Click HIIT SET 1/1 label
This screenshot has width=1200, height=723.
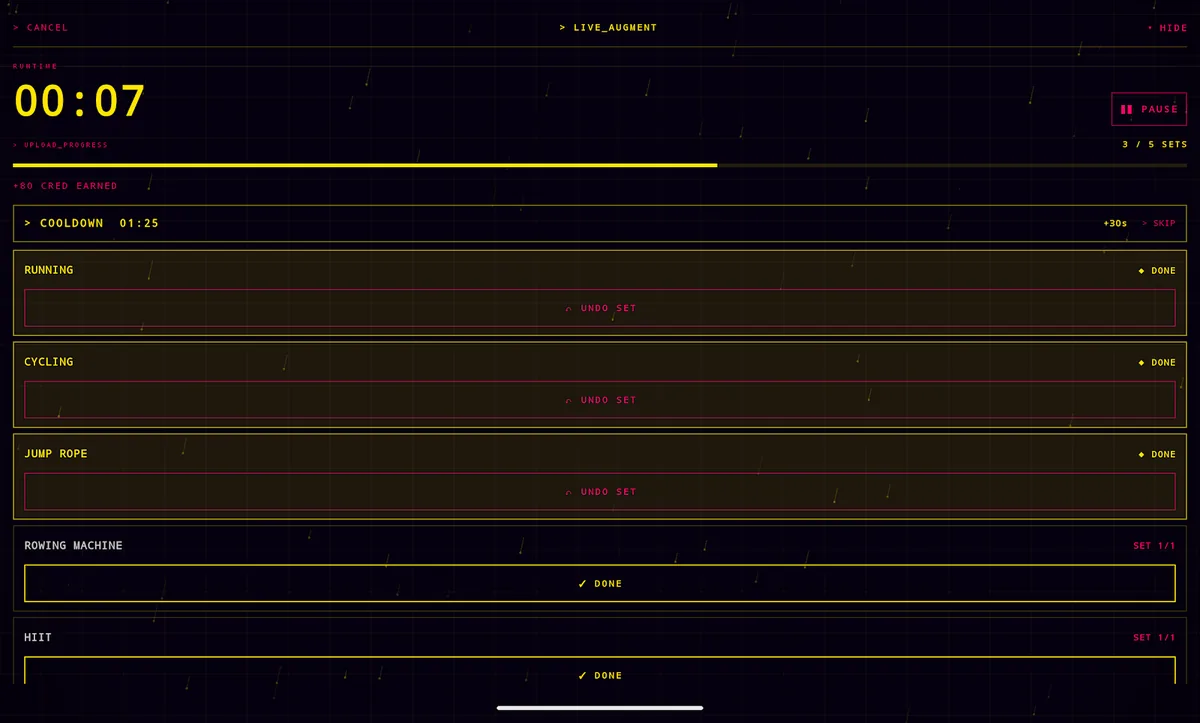point(1154,638)
